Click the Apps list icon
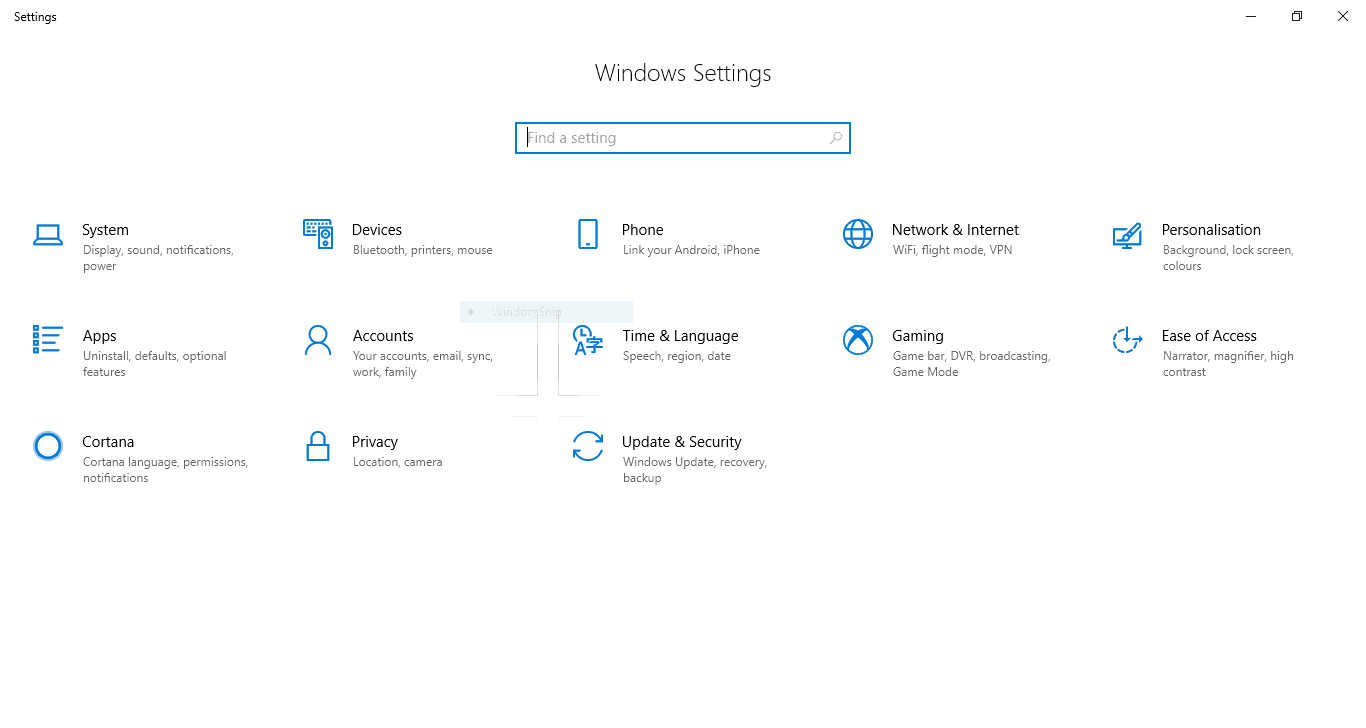 48,340
